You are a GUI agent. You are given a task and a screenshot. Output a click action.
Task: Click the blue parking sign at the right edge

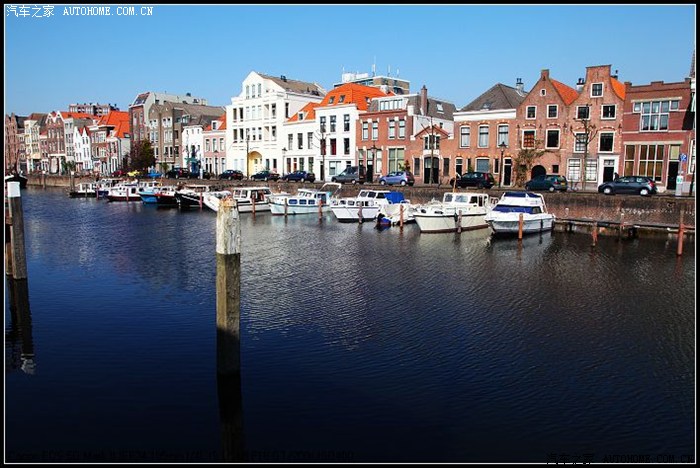(x=683, y=158)
